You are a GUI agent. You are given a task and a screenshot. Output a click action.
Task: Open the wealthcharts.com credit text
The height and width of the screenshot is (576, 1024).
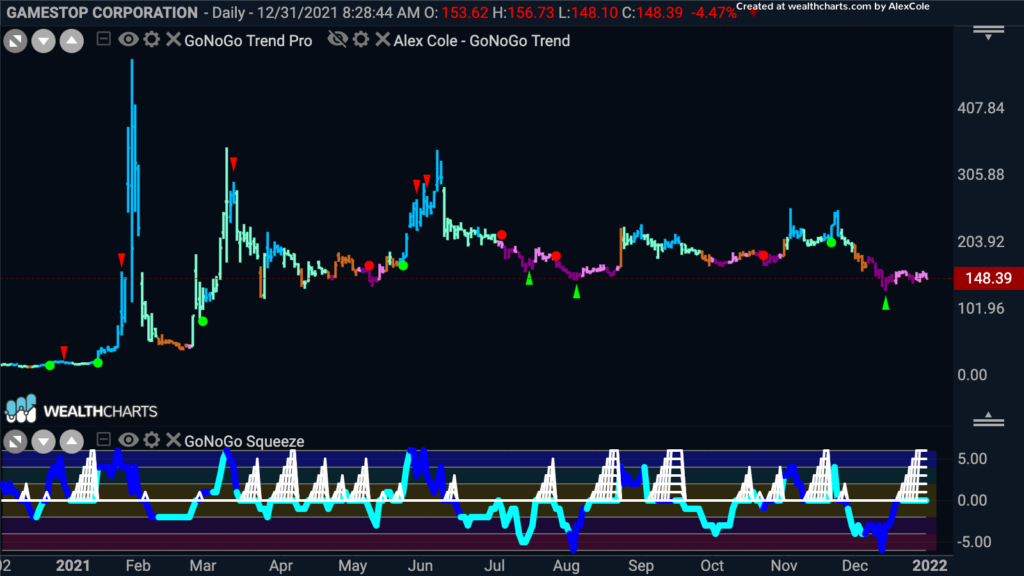point(833,7)
